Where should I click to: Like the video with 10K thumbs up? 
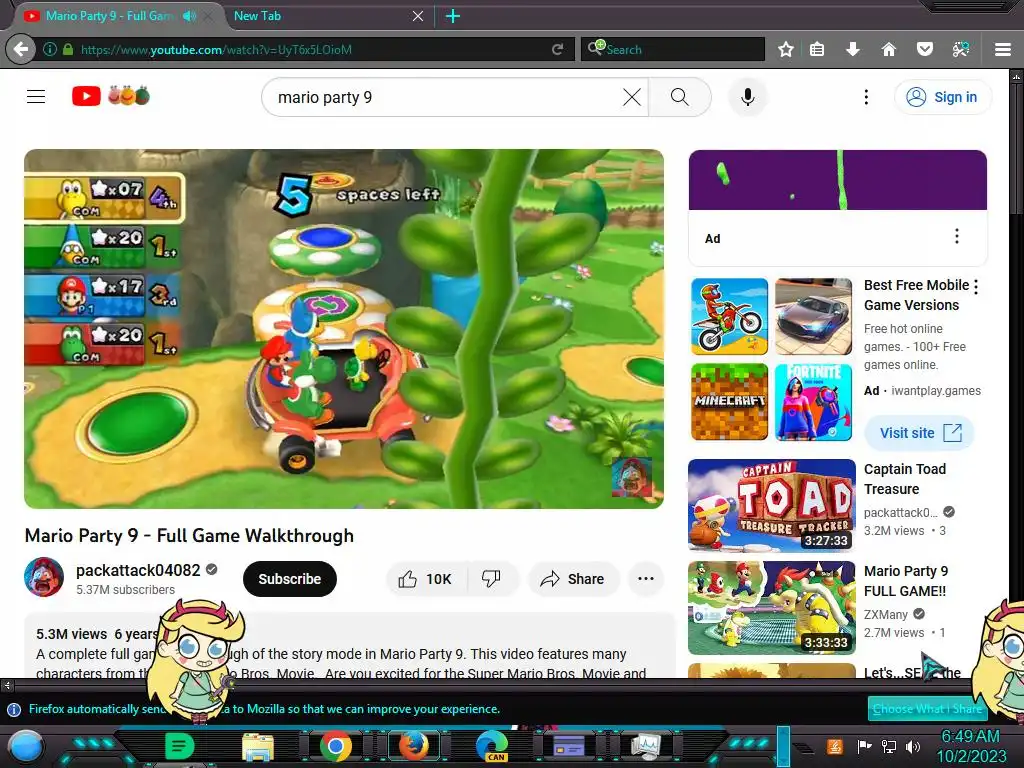click(x=427, y=579)
